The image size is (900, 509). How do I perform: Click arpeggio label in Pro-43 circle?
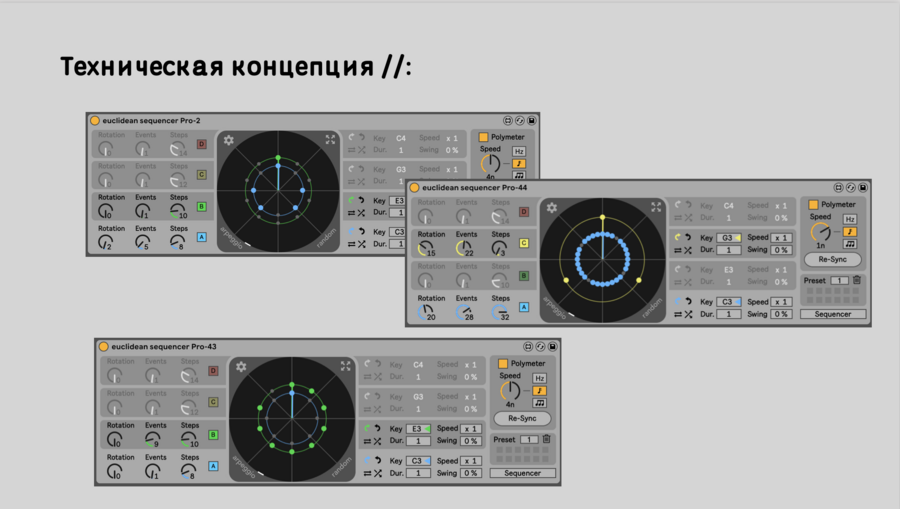click(244, 466)
